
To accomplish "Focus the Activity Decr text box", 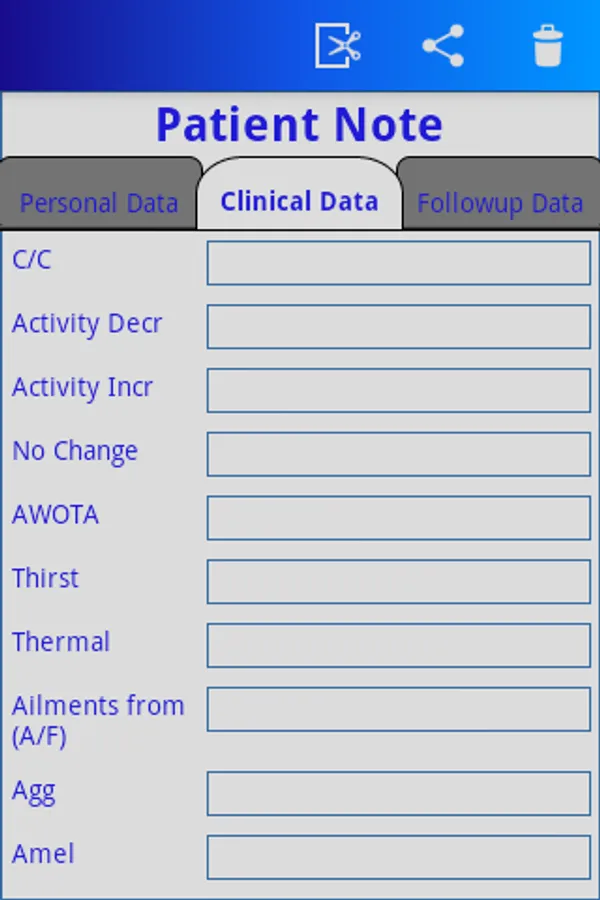I will 398,326.
